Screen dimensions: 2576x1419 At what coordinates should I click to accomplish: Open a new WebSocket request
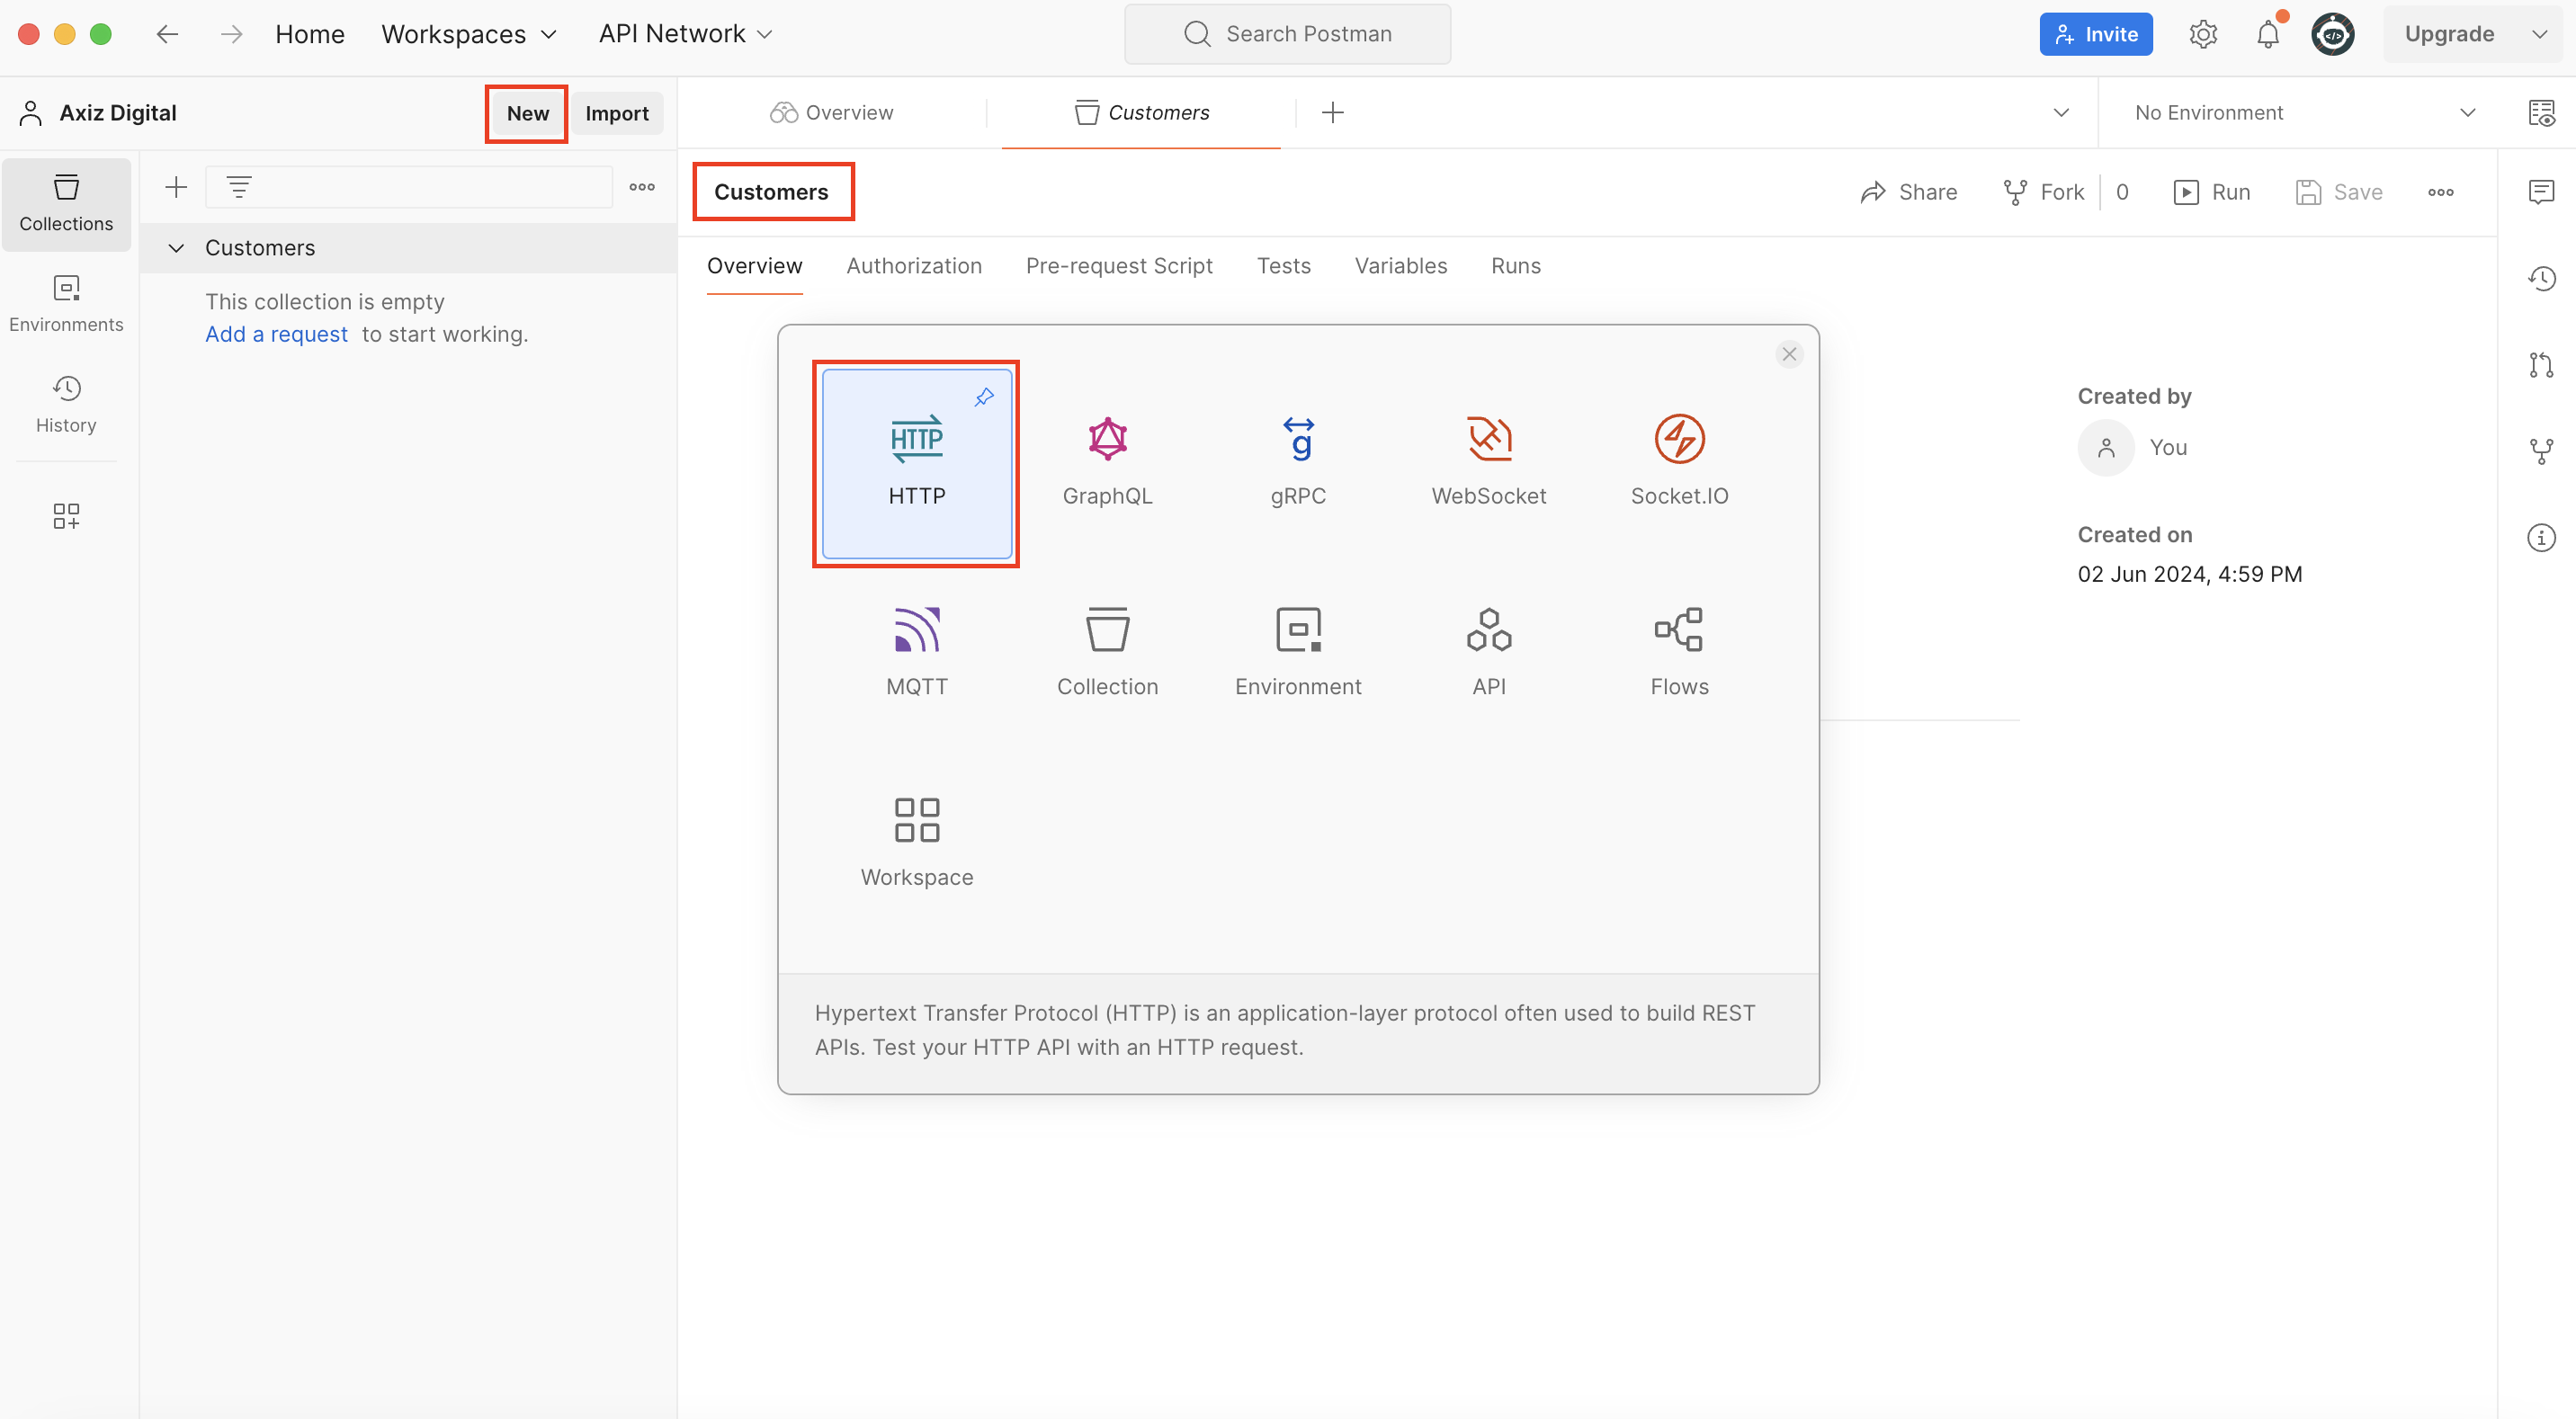[1488, 463]
